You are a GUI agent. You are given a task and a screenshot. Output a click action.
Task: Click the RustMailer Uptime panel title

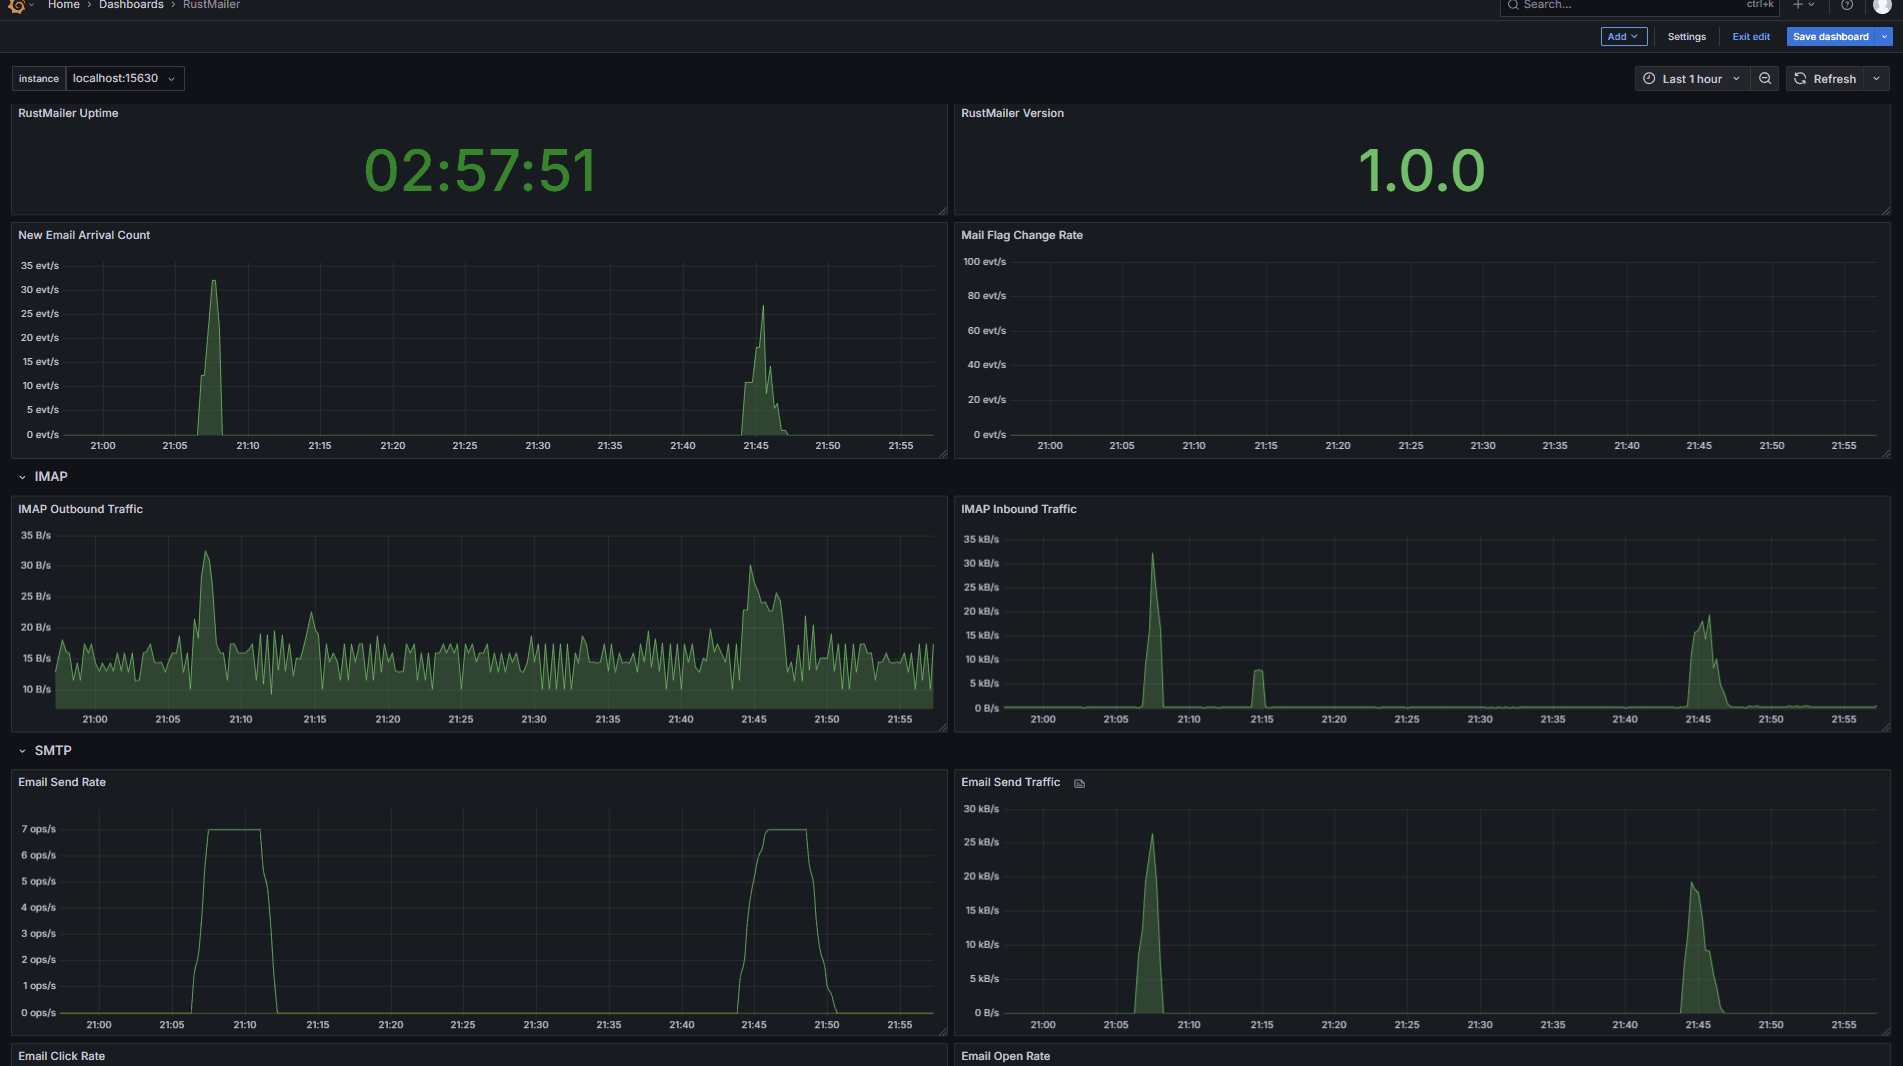pyautogui.click(x=68, y=114)
